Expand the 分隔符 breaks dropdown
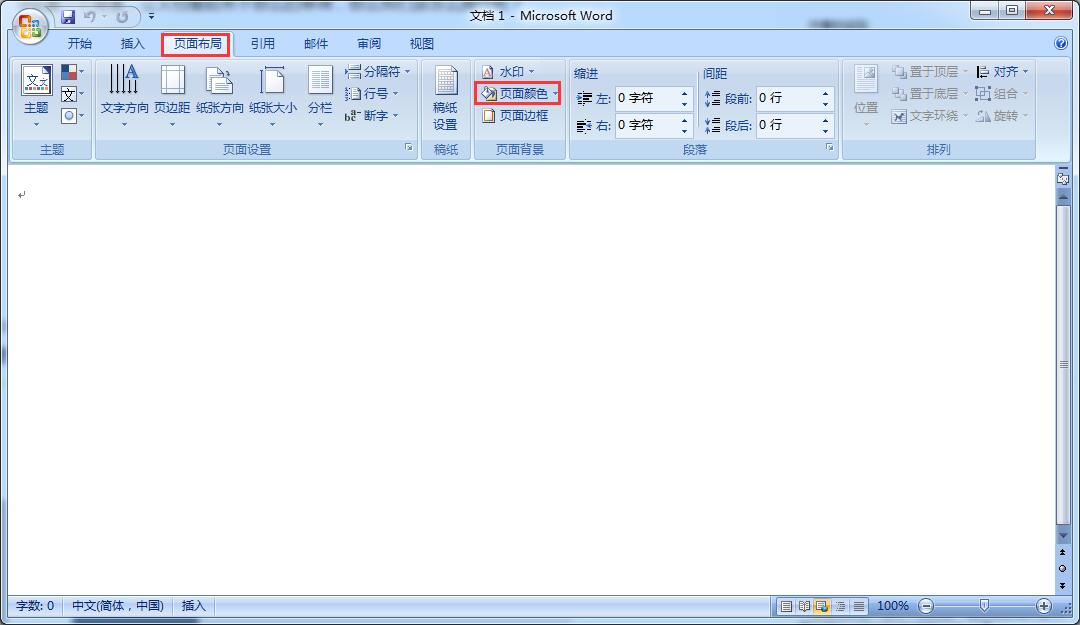 point(407,72)
